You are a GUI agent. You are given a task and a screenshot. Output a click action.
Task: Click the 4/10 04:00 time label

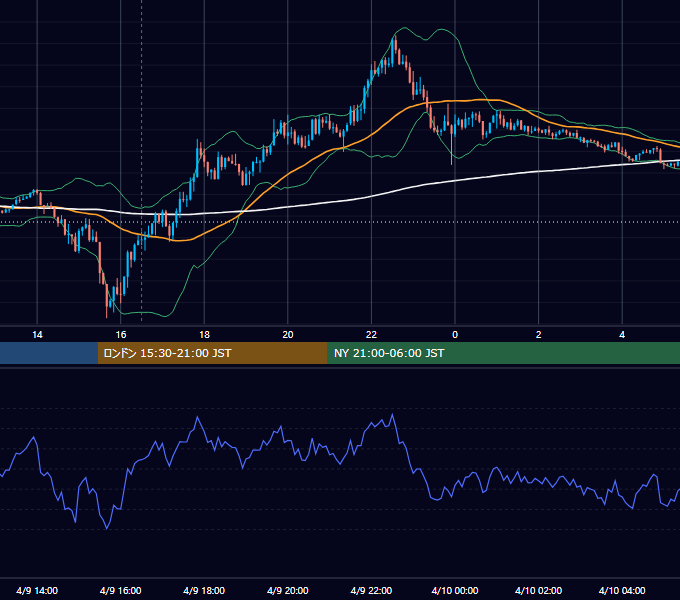622,590
